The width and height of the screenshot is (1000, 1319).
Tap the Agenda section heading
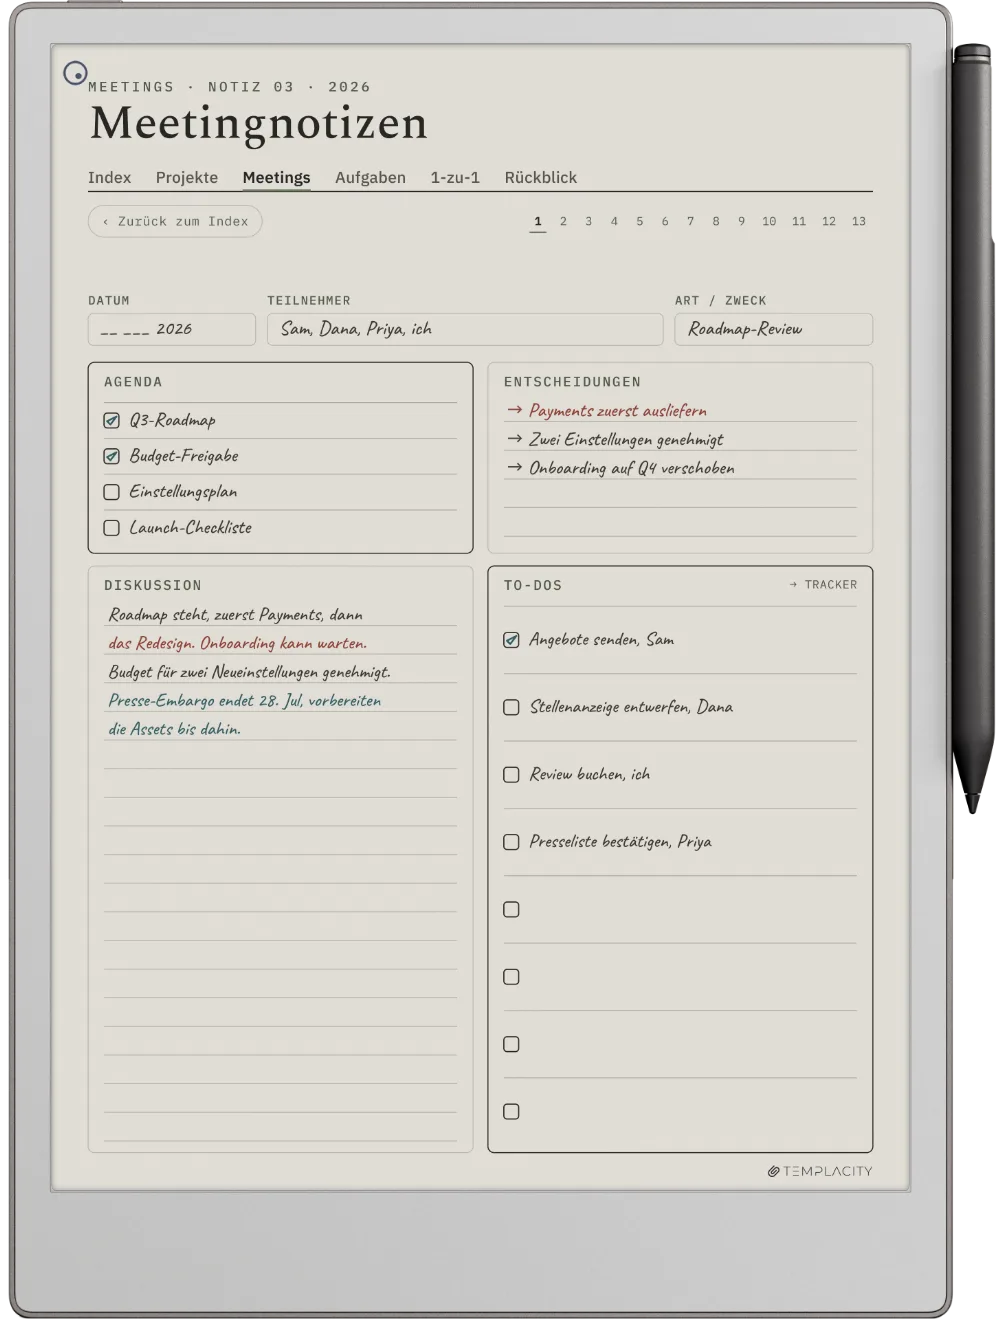pyautogui.click(x=133, y=382)
